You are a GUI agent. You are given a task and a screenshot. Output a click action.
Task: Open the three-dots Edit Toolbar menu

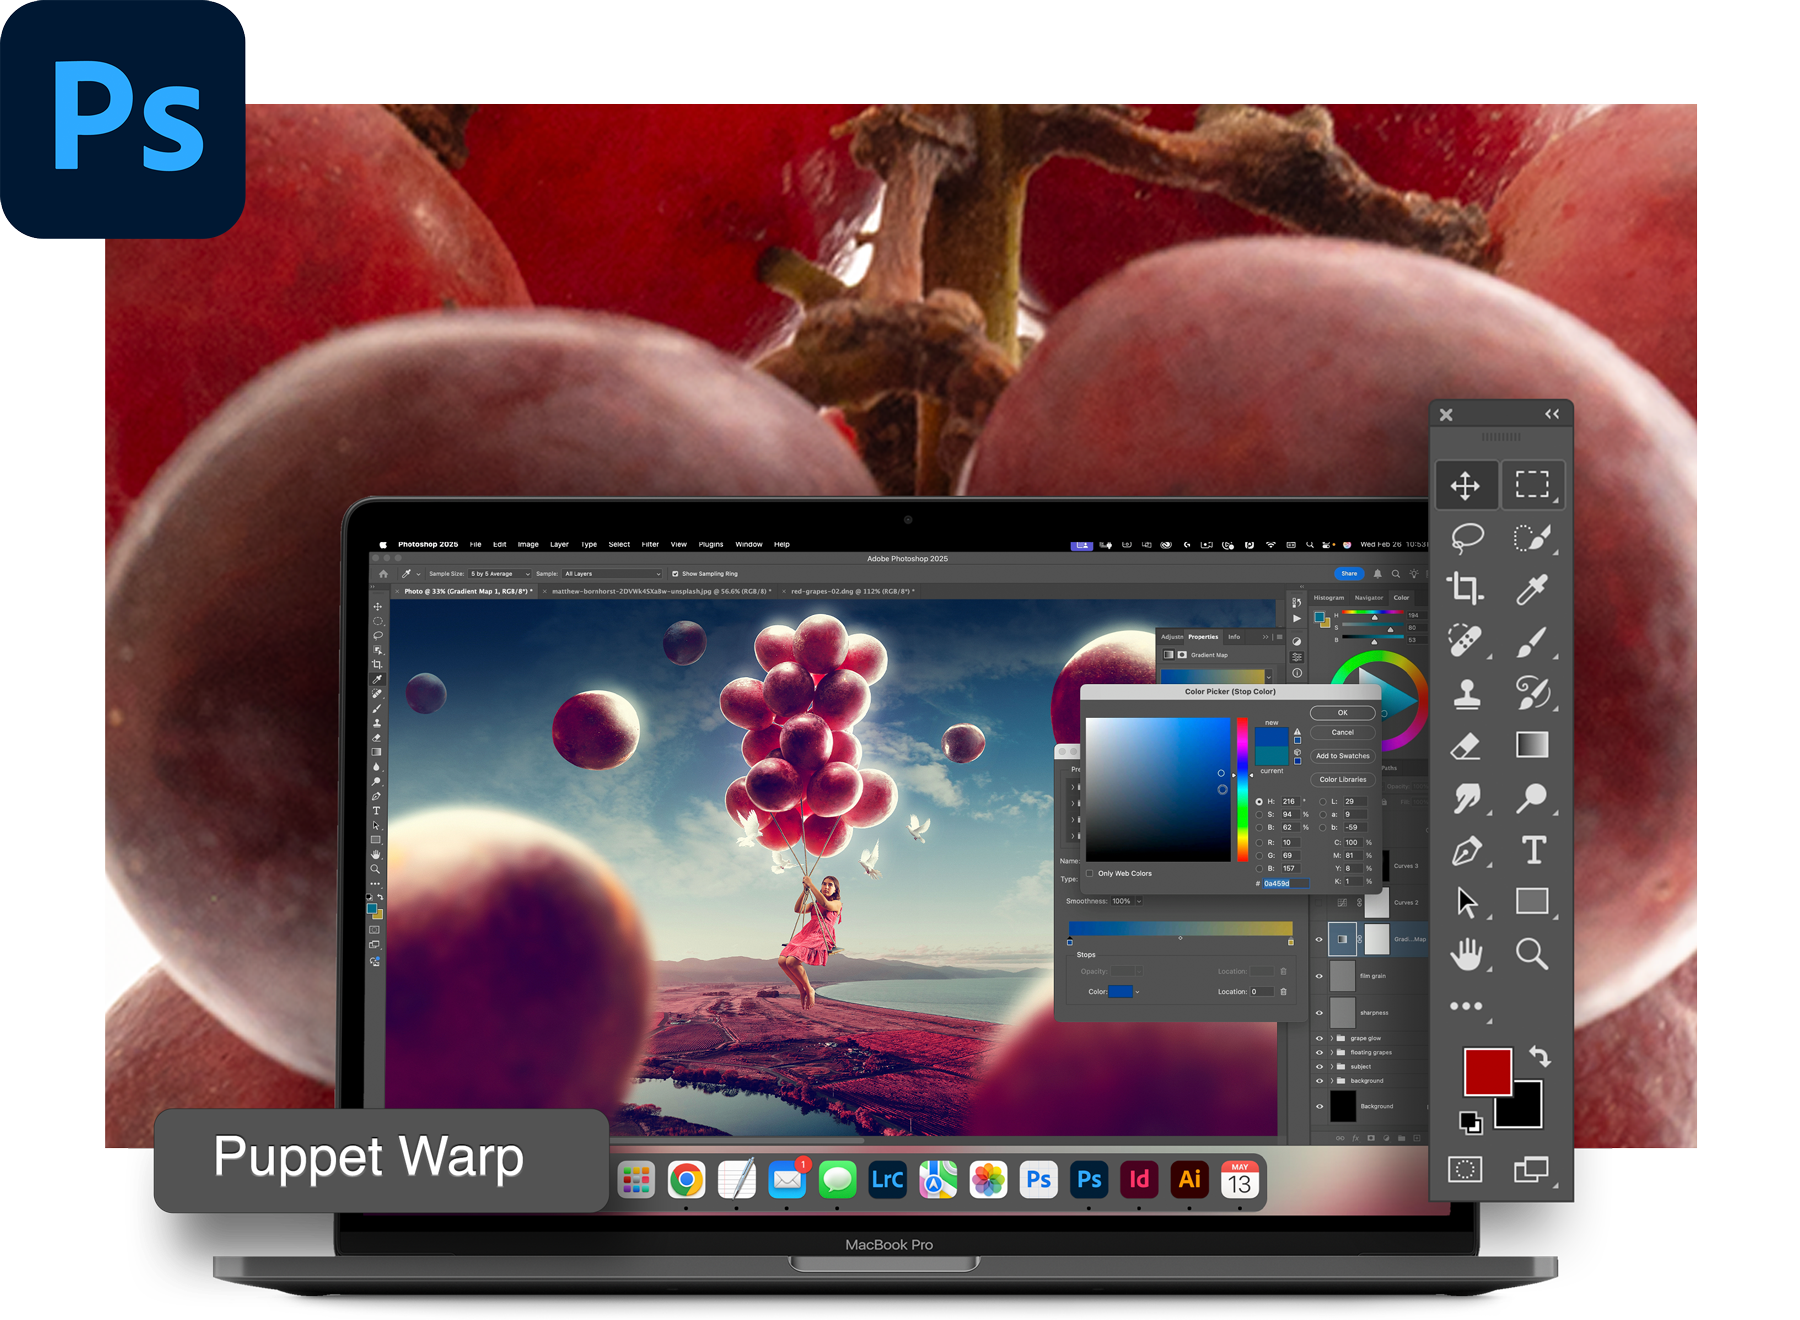1466,1006
